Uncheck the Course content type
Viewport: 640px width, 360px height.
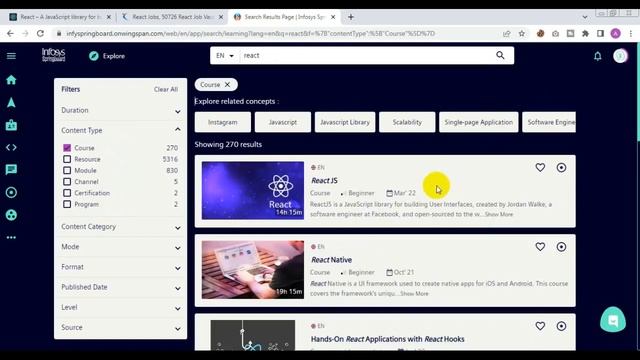pos(67,148)
